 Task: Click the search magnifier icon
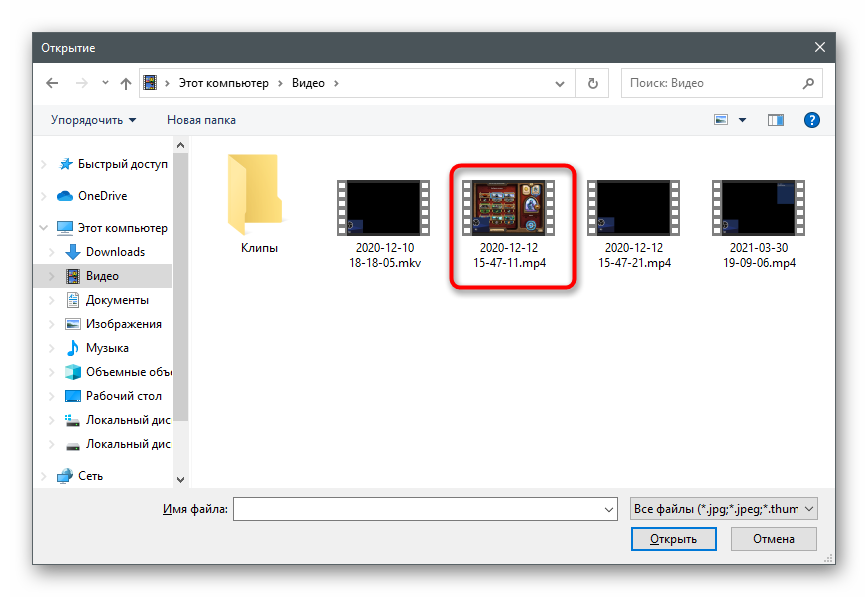809,83
